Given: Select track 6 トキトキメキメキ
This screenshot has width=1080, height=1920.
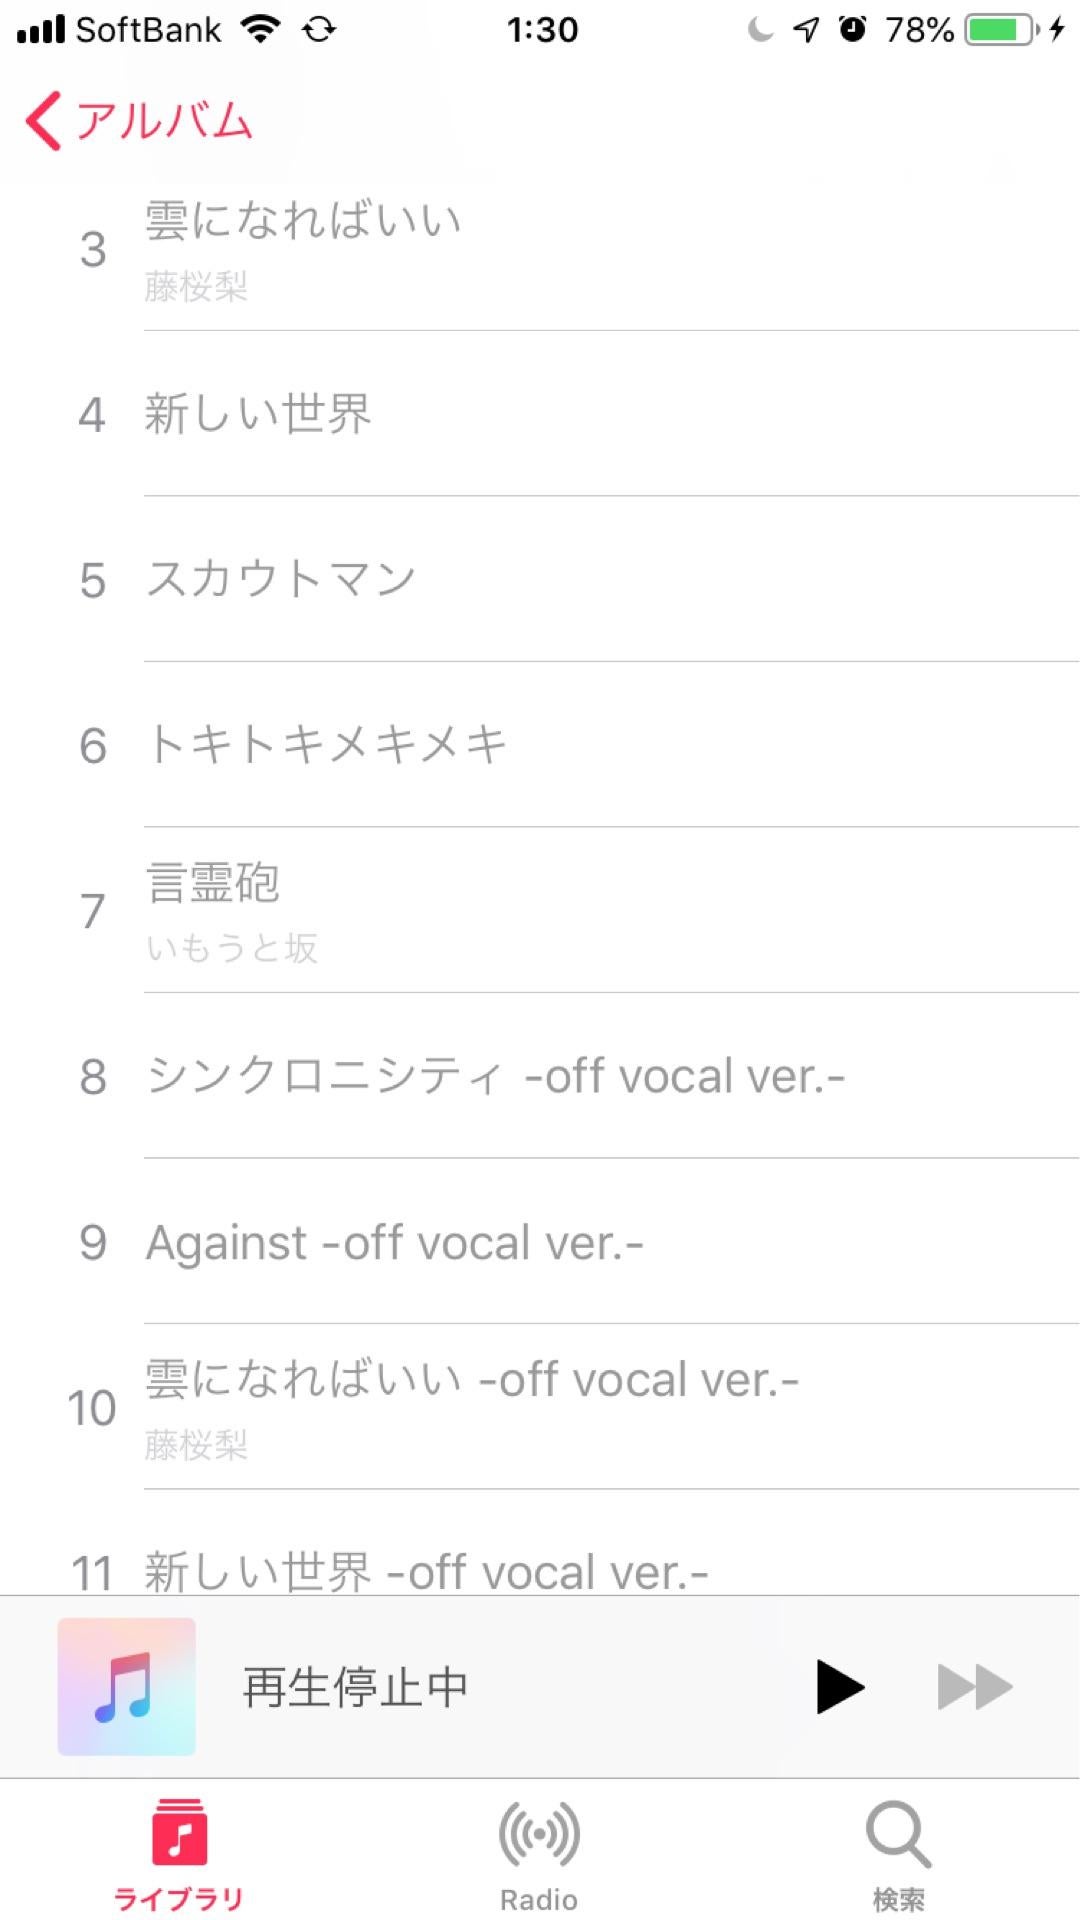Looking at the screenshot, I should 540,744.
